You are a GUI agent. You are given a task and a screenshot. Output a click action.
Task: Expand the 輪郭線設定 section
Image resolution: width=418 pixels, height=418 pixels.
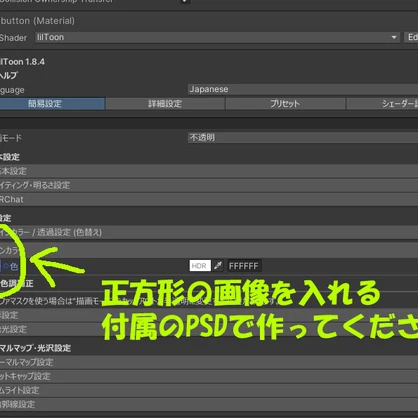[209, 405]
